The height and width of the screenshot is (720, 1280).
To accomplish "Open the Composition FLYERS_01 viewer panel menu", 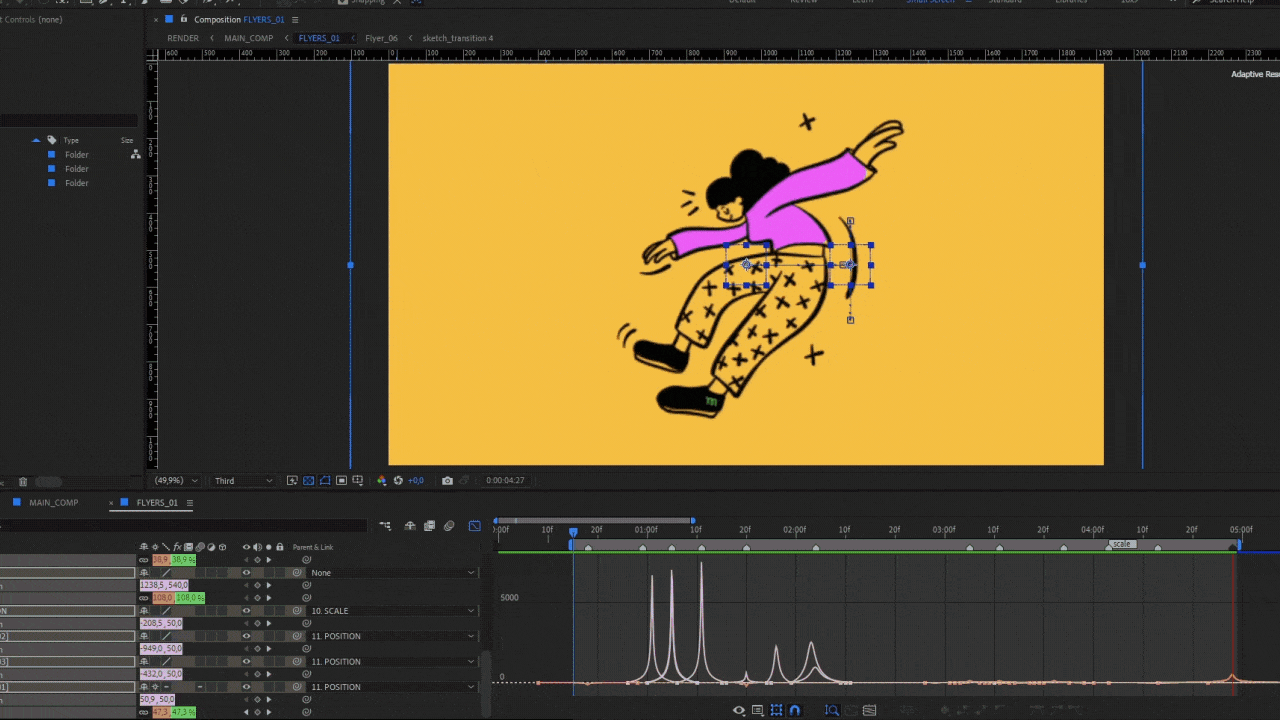I will click(295, 19).
